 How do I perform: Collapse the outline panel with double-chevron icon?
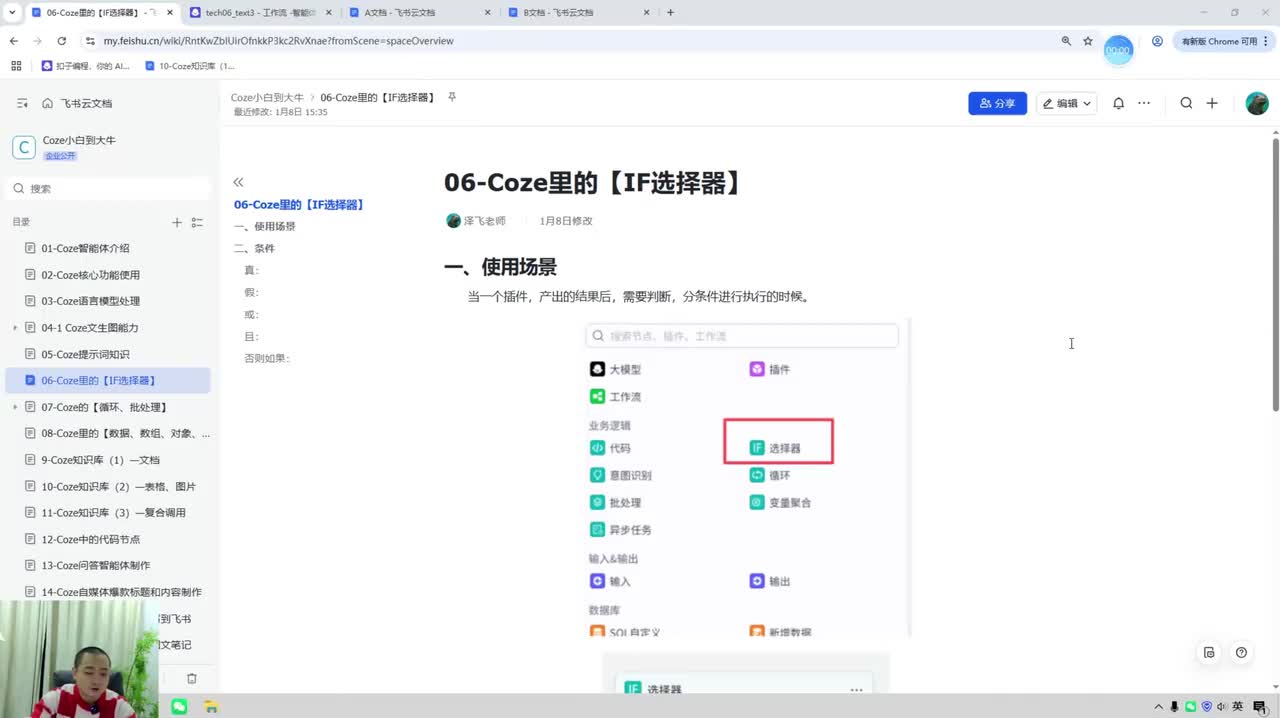coord(238,182)
